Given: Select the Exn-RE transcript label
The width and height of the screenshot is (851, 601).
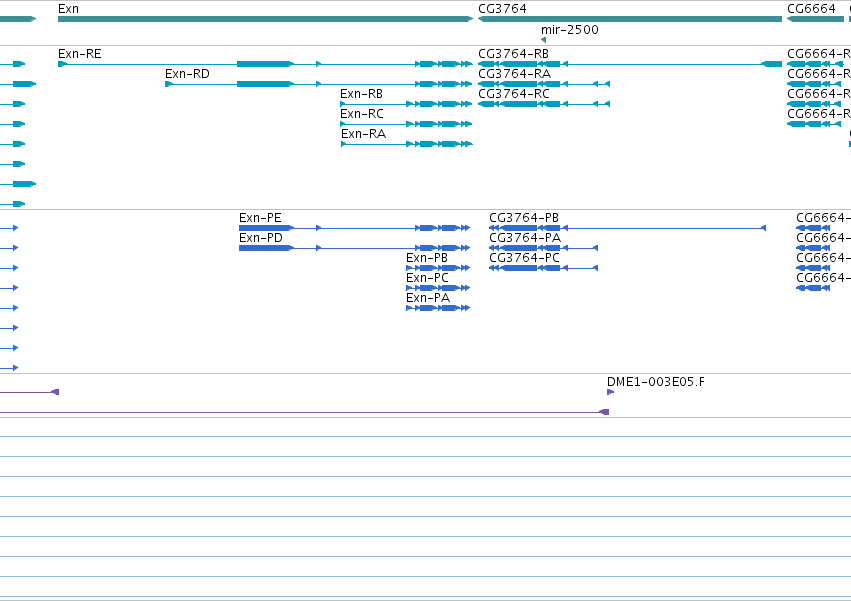Looking at the screenshot, I should tap(80, 54).
